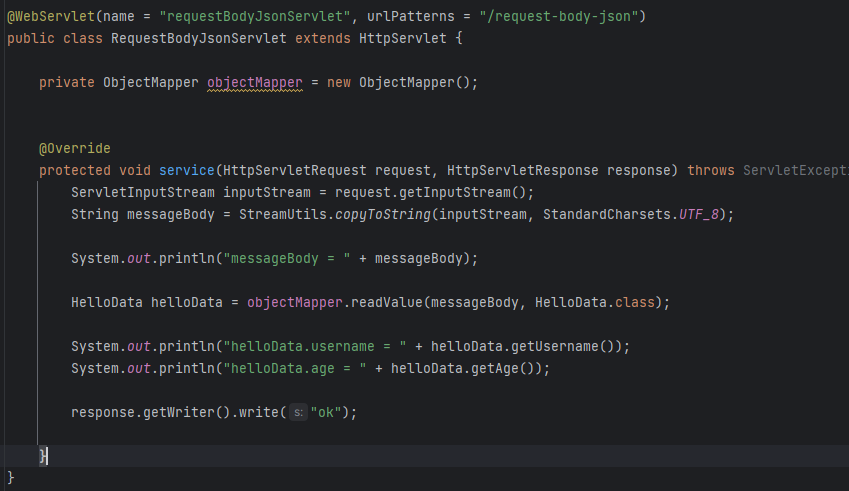This screenshot has width=849, height=491.
Task: Click the "ok" string literal
Action: click(x=326, y=413)
